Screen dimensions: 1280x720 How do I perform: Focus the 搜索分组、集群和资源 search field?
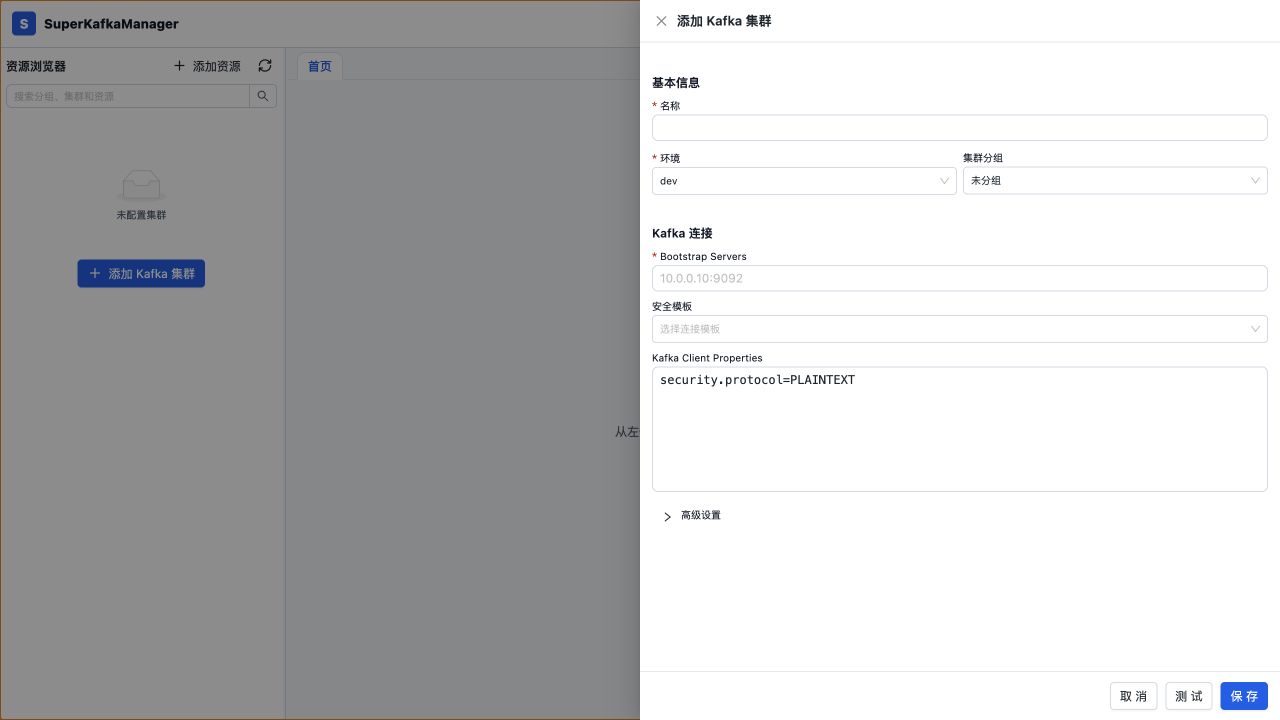click(x=128, y=96)
